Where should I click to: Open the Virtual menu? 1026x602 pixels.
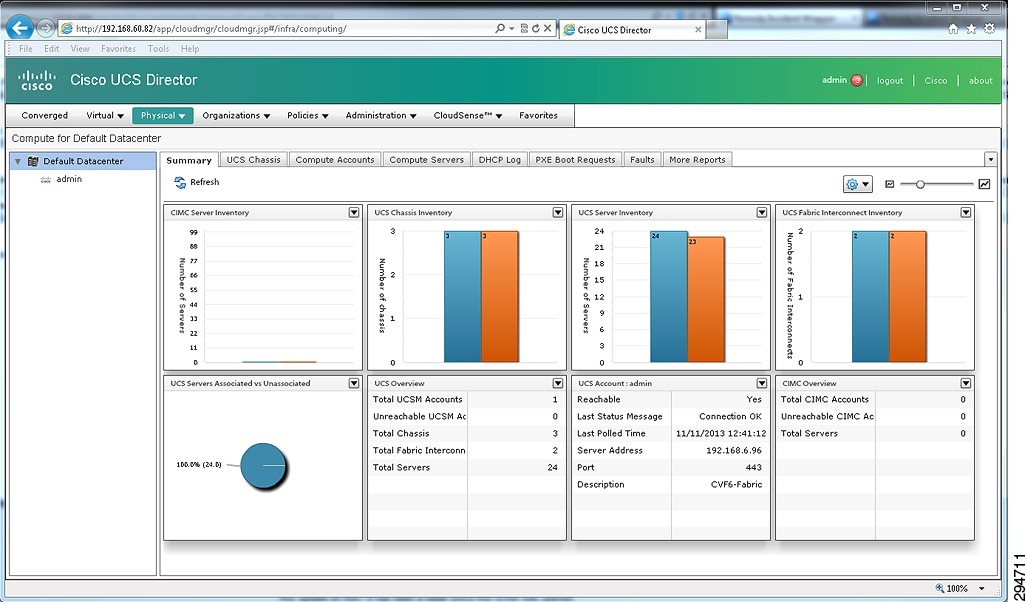[x=105, y=115]
